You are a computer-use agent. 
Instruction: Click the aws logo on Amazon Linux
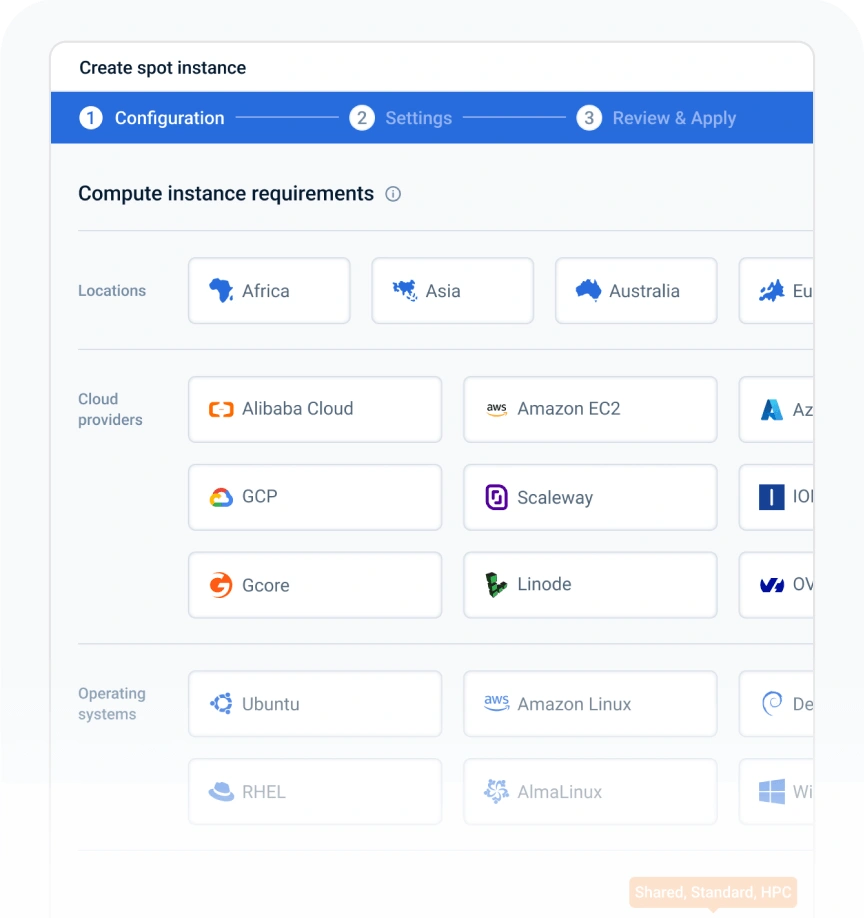[x=496, y=703]
